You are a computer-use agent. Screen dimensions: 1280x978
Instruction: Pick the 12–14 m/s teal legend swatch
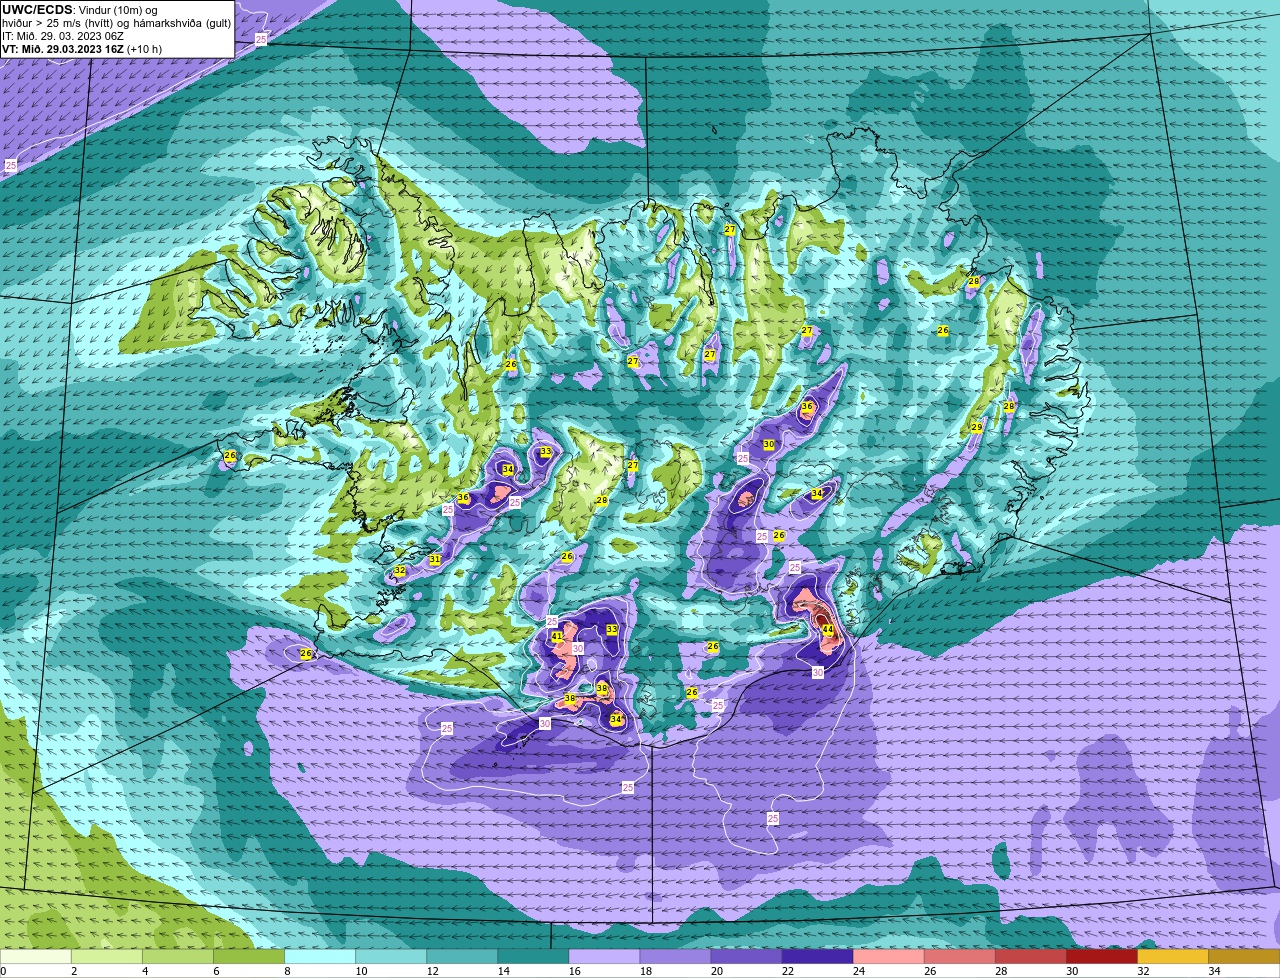click(462, 957)
